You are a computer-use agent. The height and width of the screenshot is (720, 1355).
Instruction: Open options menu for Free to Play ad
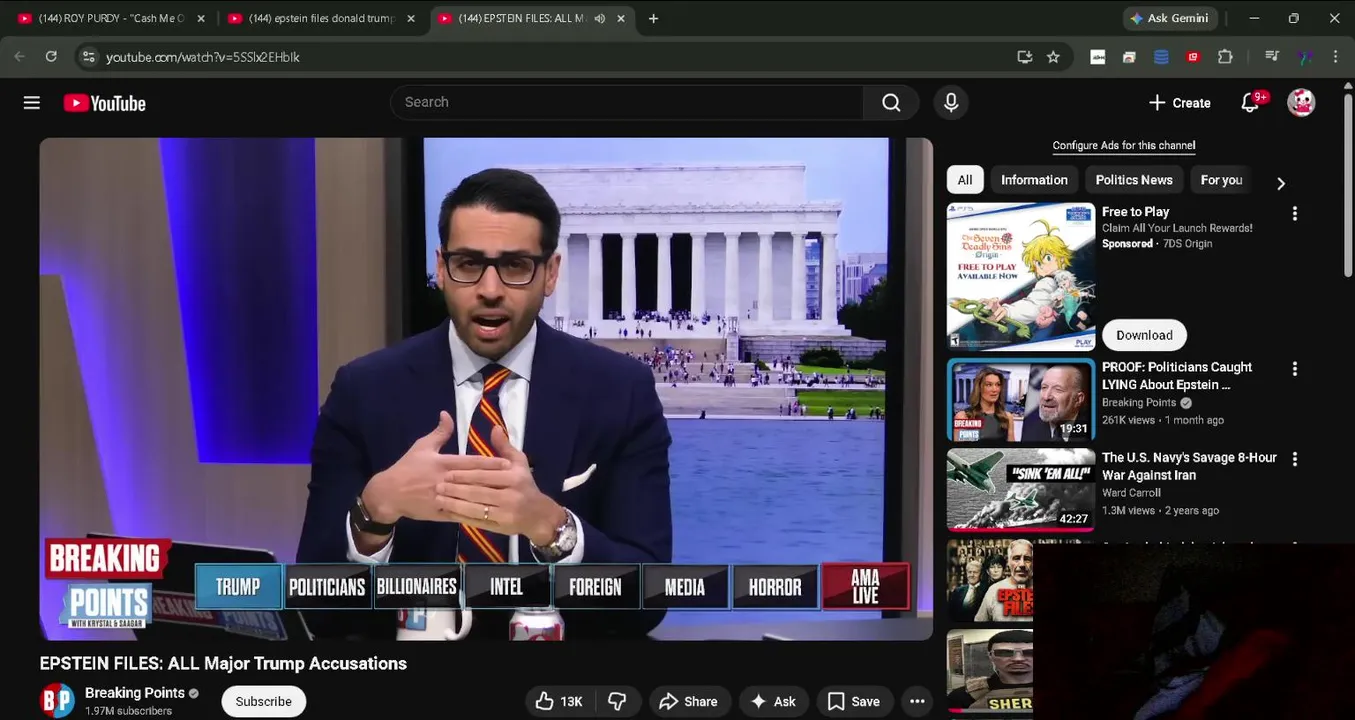coord(1295,214)
